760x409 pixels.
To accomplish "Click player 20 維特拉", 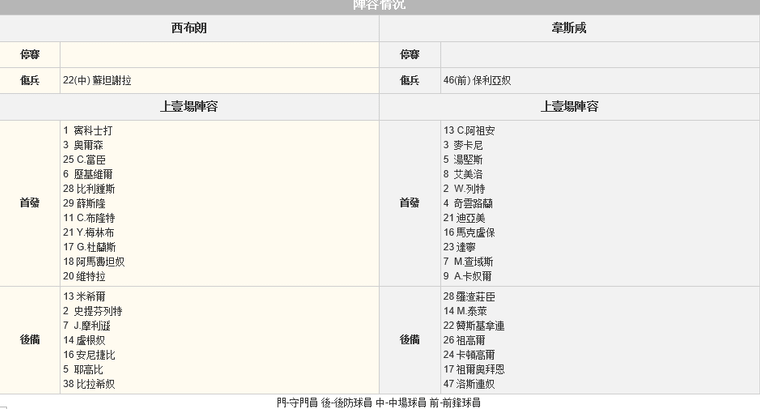I will click(x=84, y=276).
